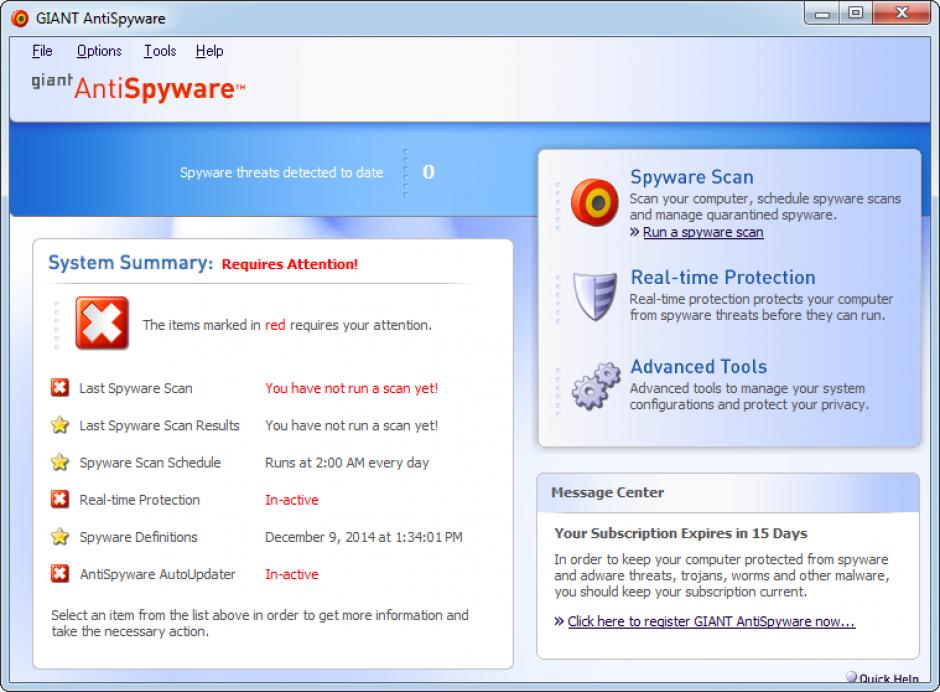Click the 'December 9, 2014 at 1:34:01 PM' value
This screenshot has height=692, width=940.
(x=363, y=537)
